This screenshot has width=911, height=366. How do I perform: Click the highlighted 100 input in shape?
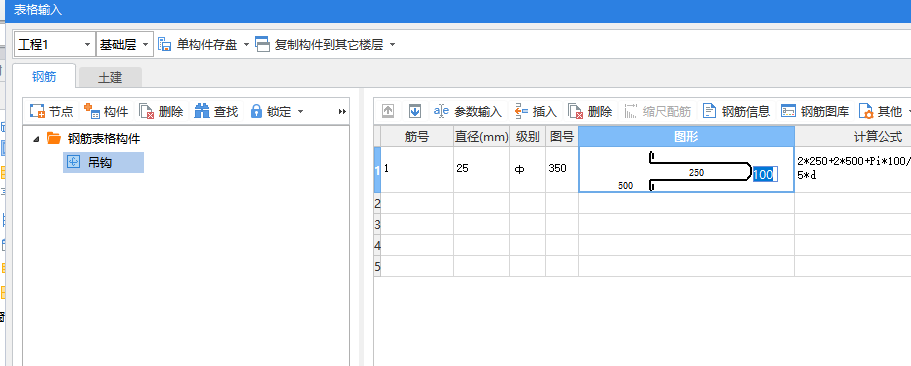click(765, 174)
